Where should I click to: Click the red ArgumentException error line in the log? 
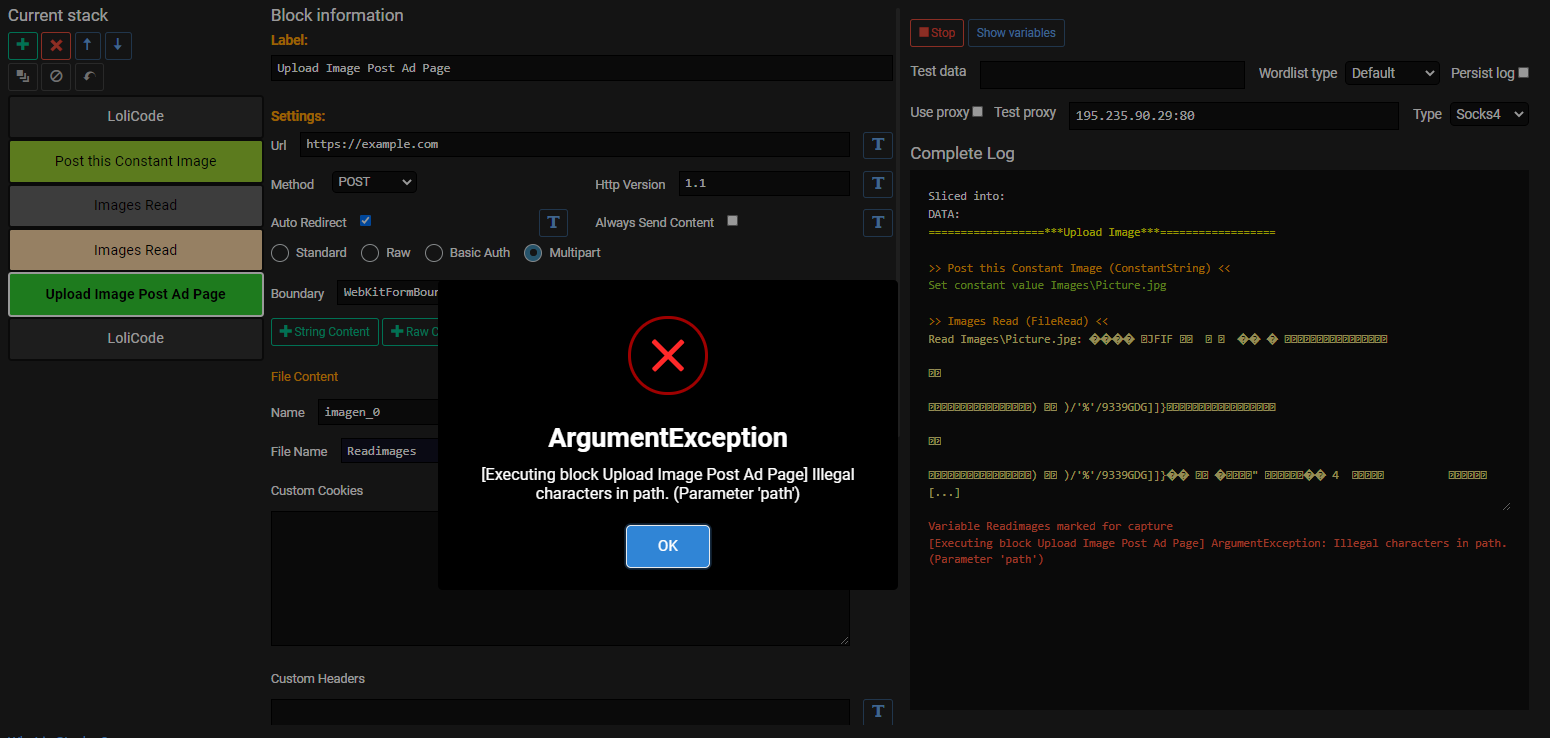[1217, 551]
